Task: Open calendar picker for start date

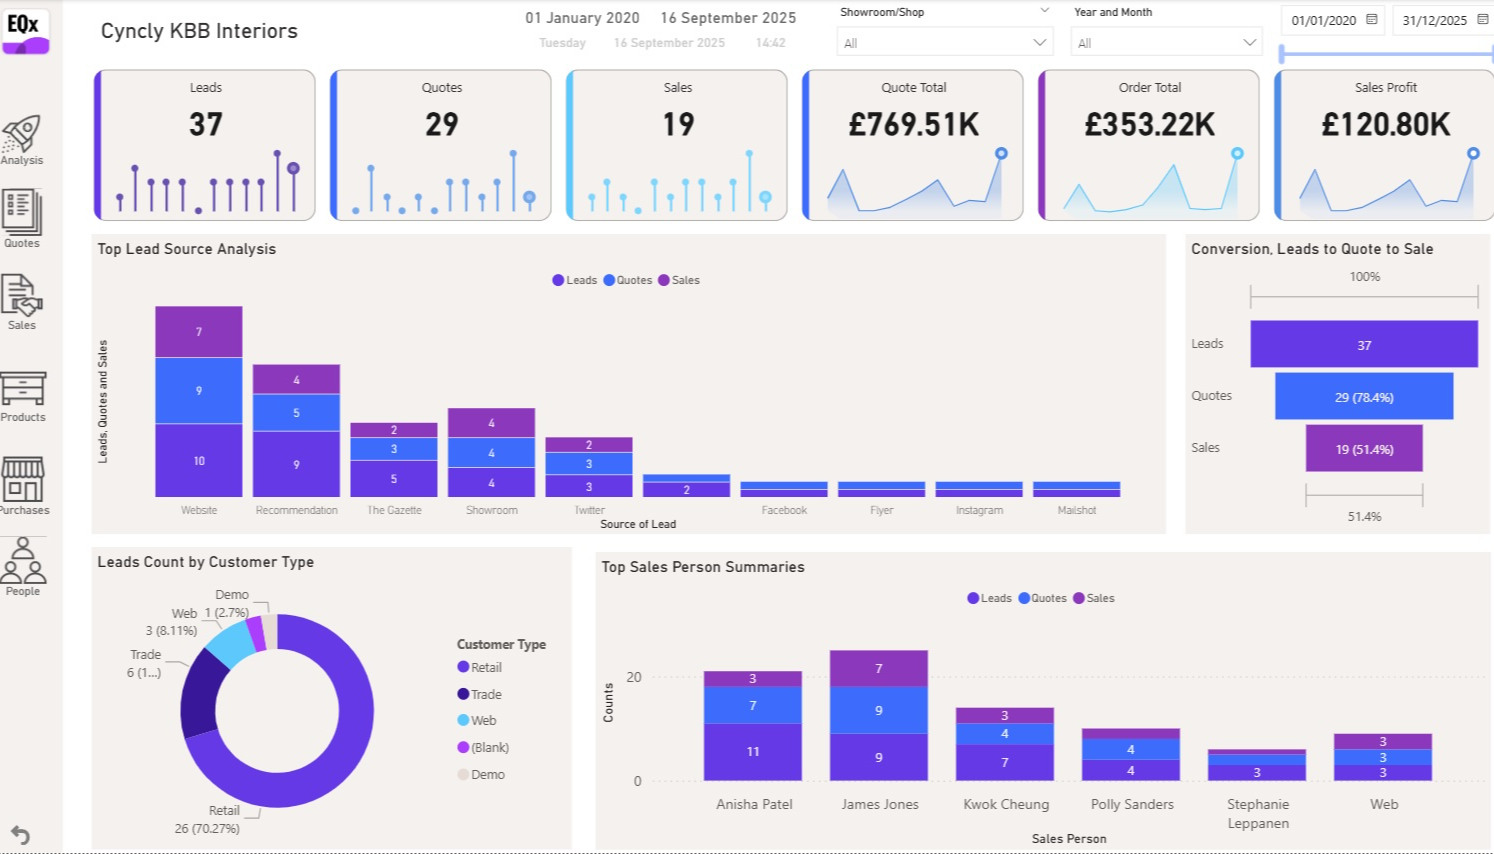Action: 1372,20
